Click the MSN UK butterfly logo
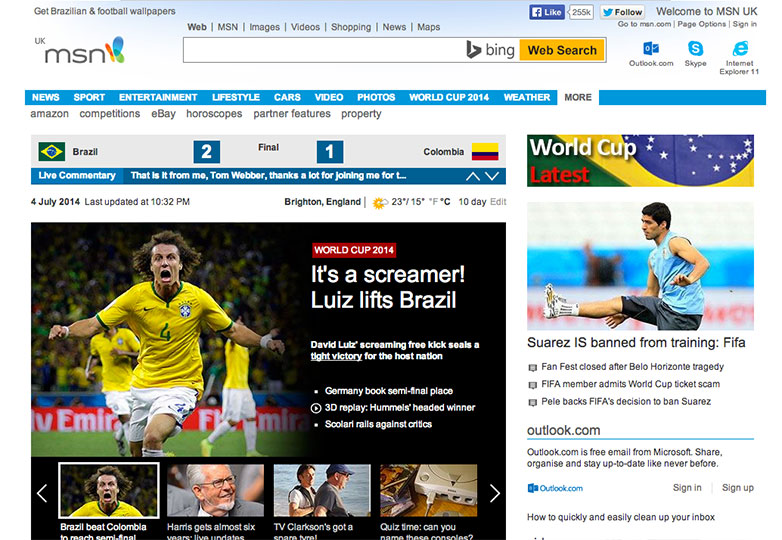Viewport: 782px width, 540px height. (x=84, y=51)
